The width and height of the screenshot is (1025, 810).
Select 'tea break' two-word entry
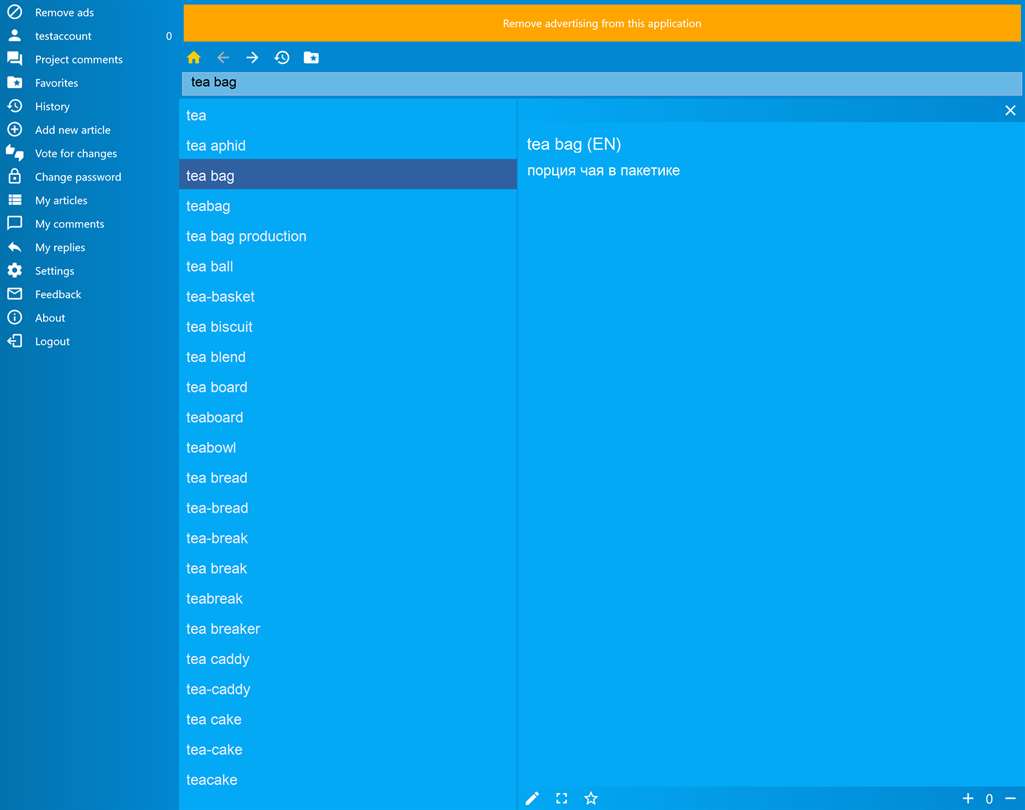click(x=348, y=568)
